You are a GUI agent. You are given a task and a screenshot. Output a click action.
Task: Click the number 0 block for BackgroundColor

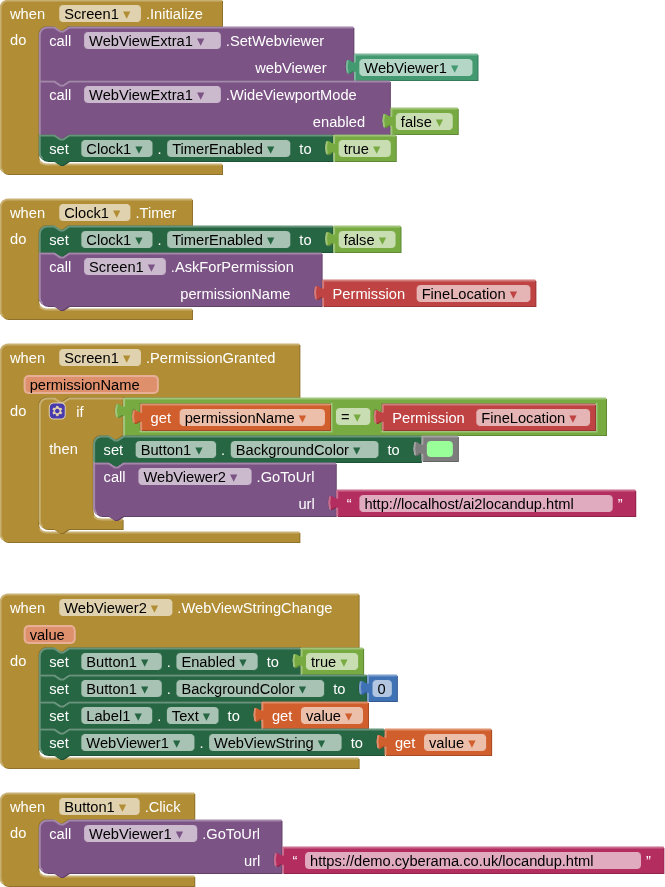[381, 689]
